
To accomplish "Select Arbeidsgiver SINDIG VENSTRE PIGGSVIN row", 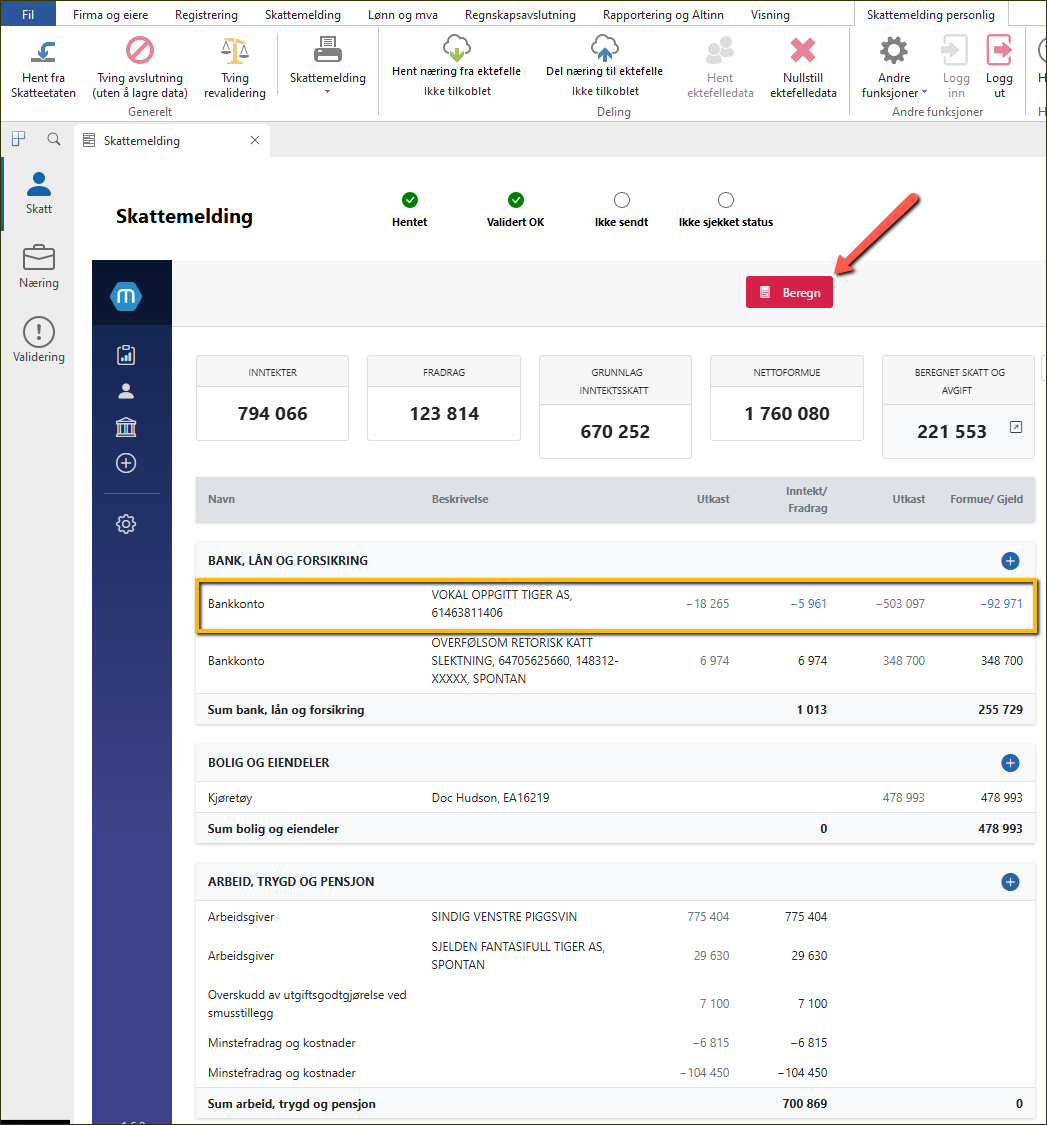I will (x=616, y=916).
